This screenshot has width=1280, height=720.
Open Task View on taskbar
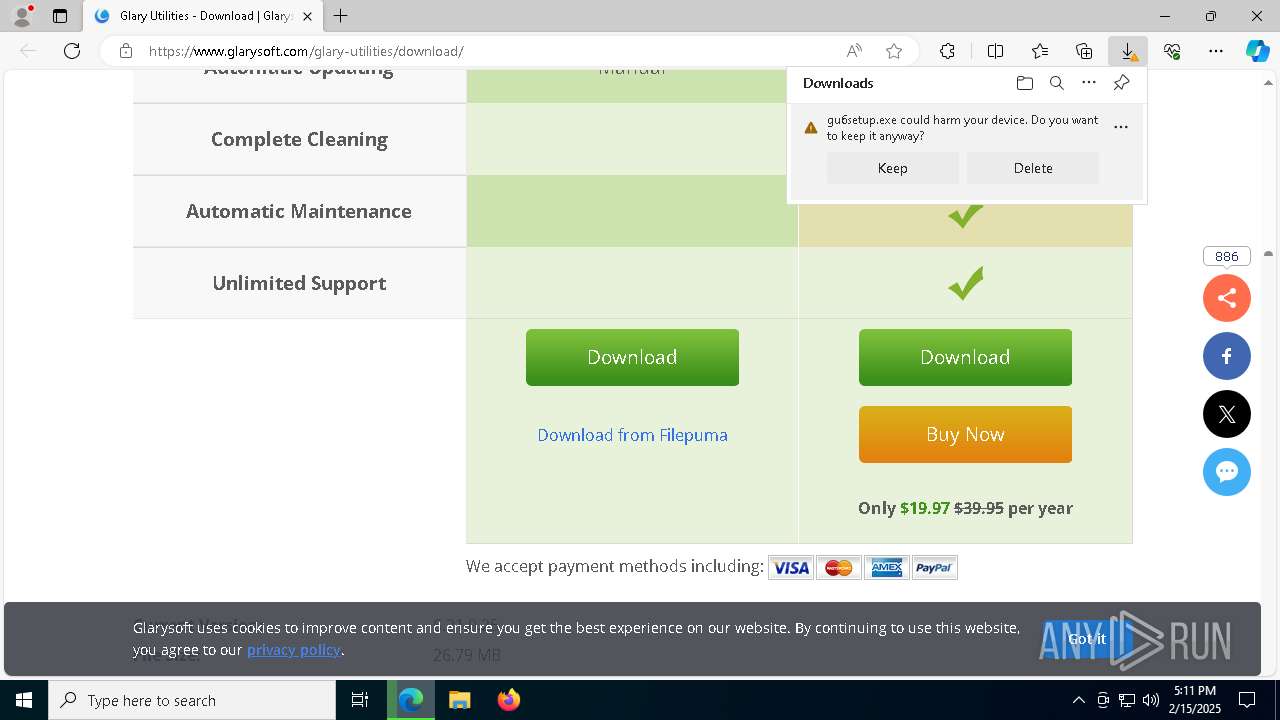click(x=360, y=700)
